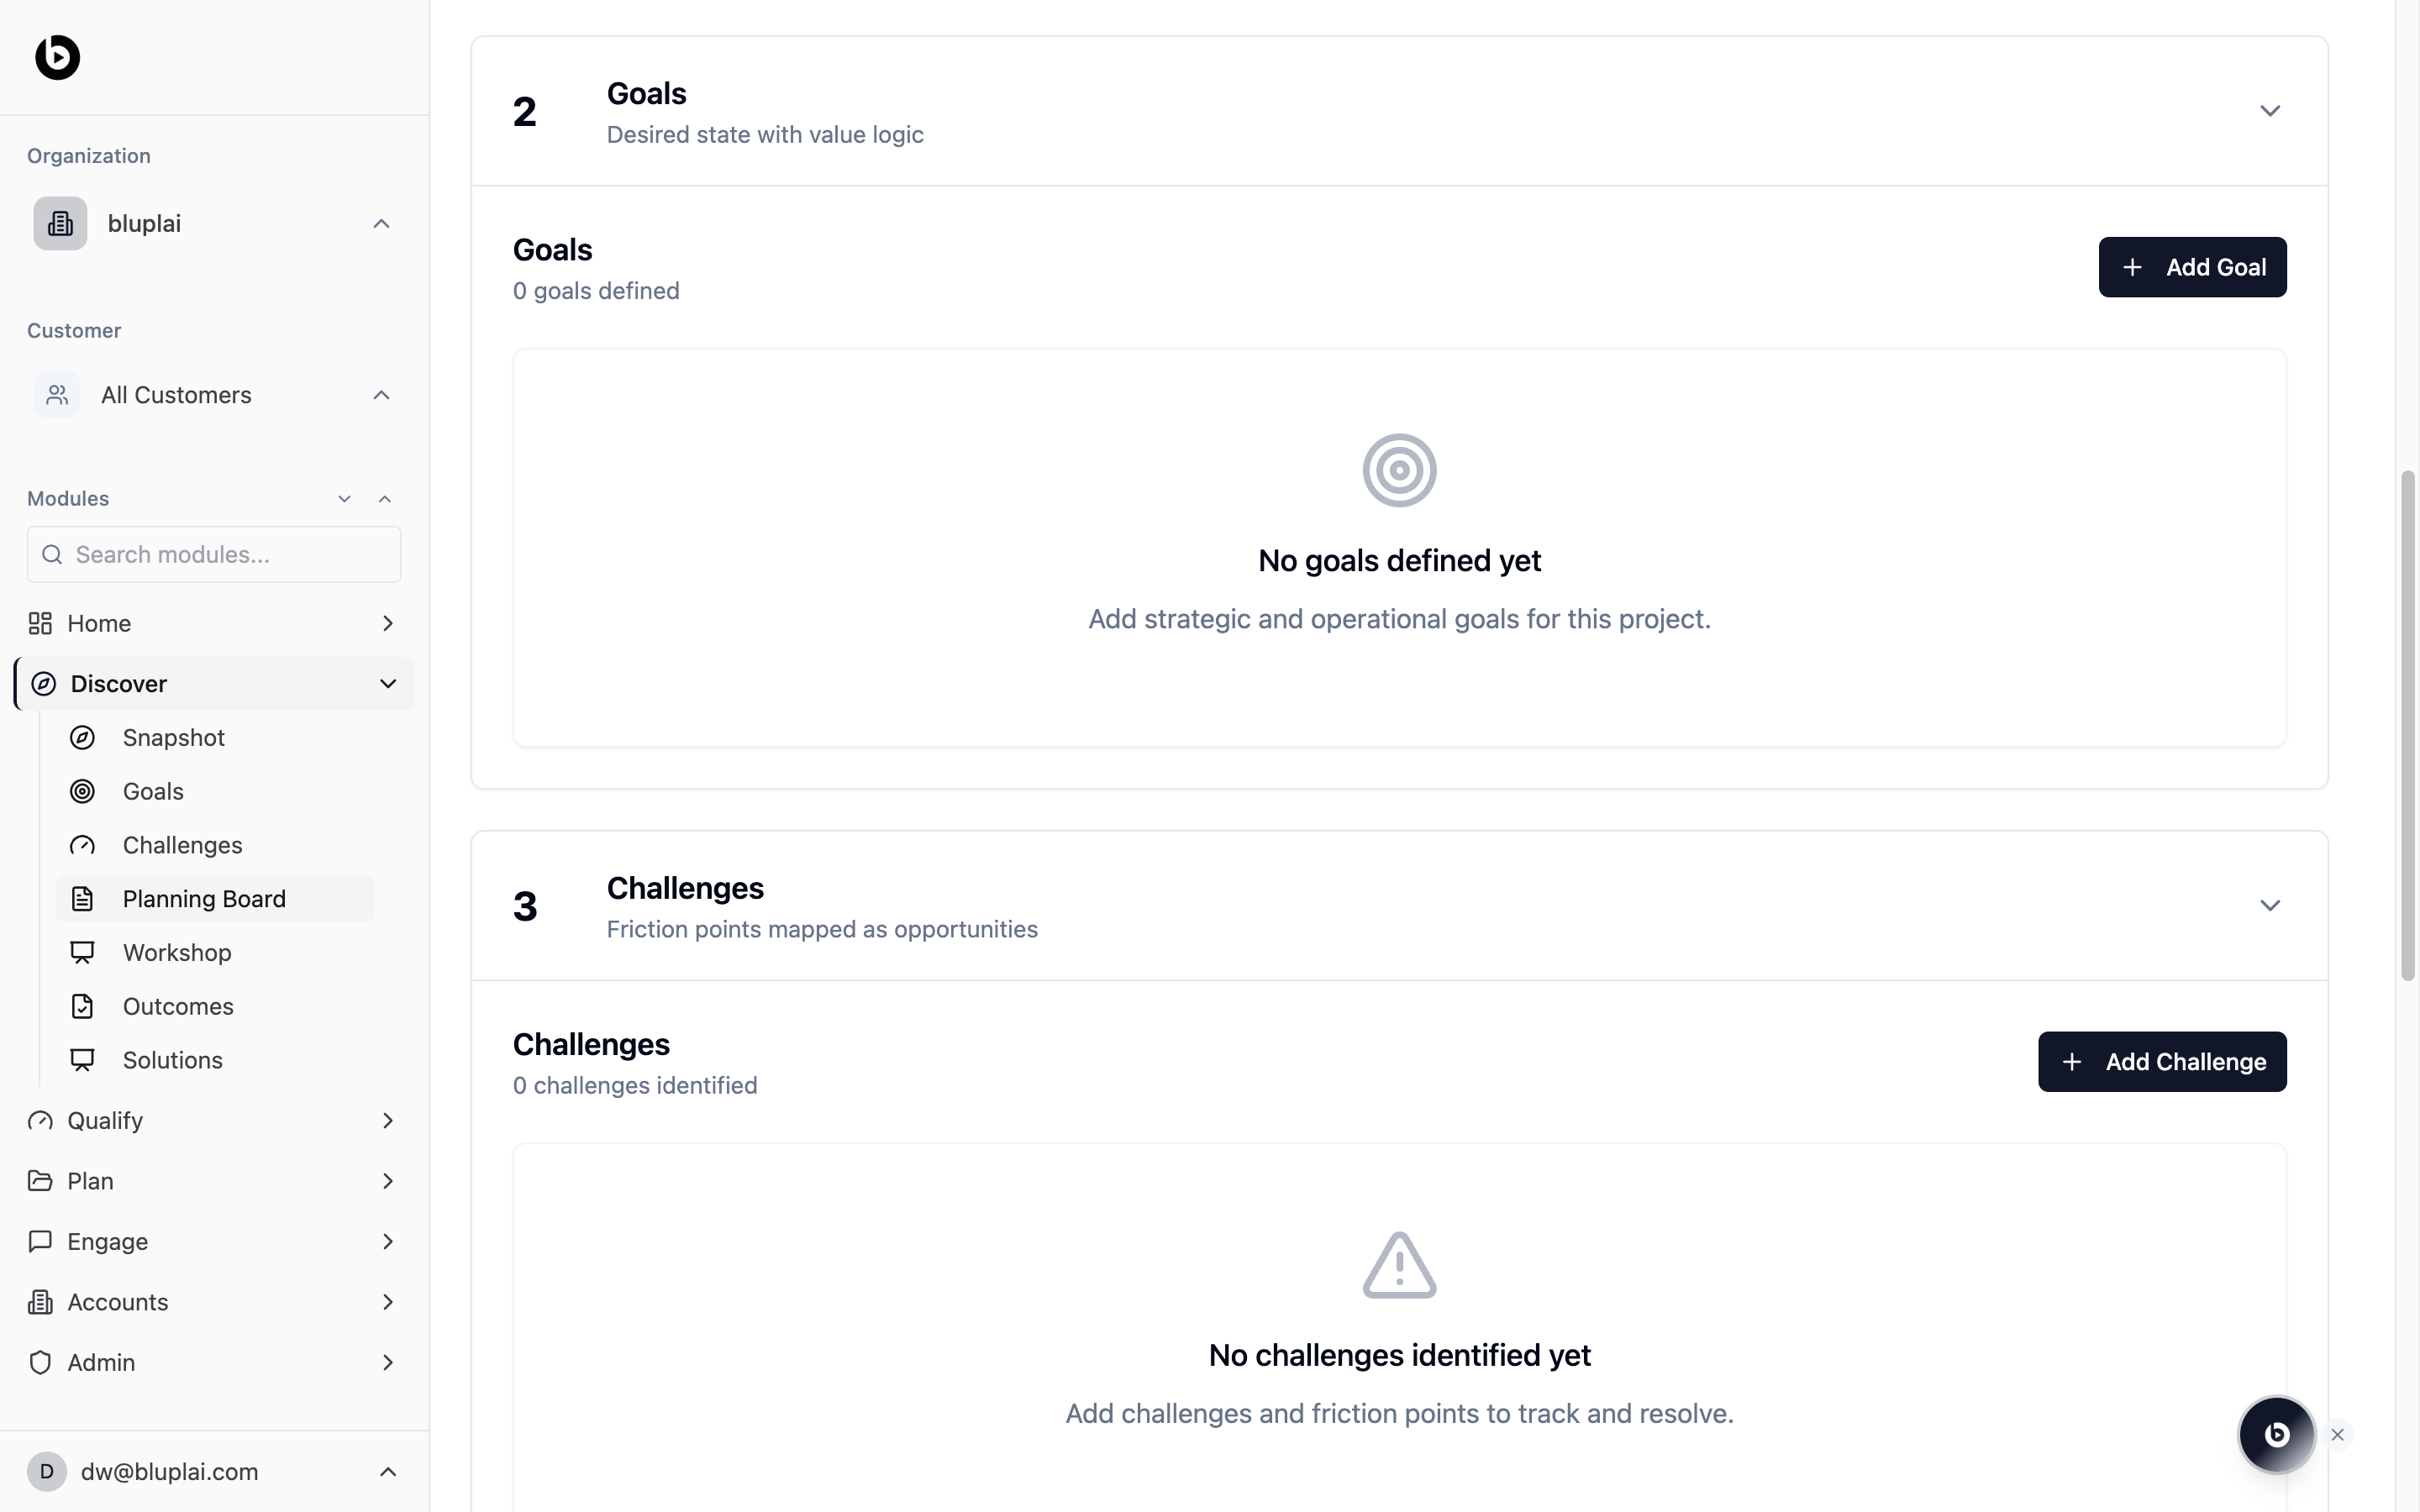Click the user avatar letter D
The image size is (2420, 1512).
click(x=46, y=1471)
